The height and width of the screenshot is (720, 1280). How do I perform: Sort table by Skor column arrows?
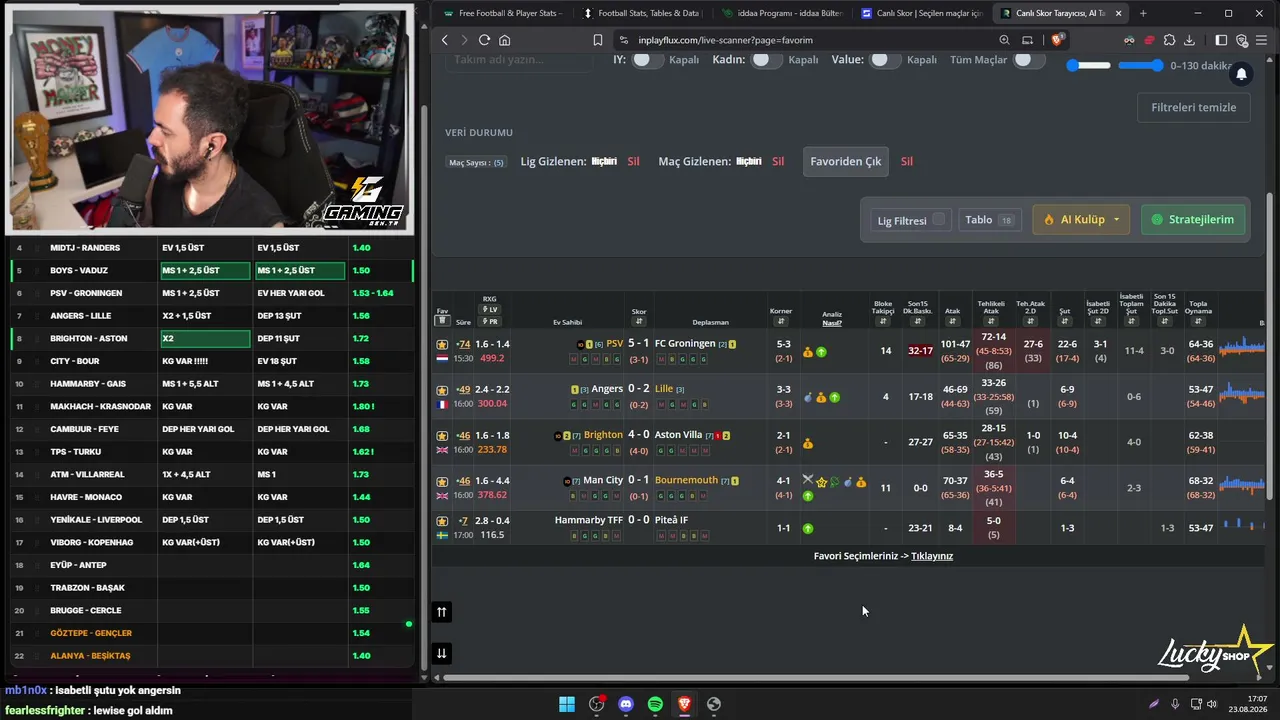(639, 321)
